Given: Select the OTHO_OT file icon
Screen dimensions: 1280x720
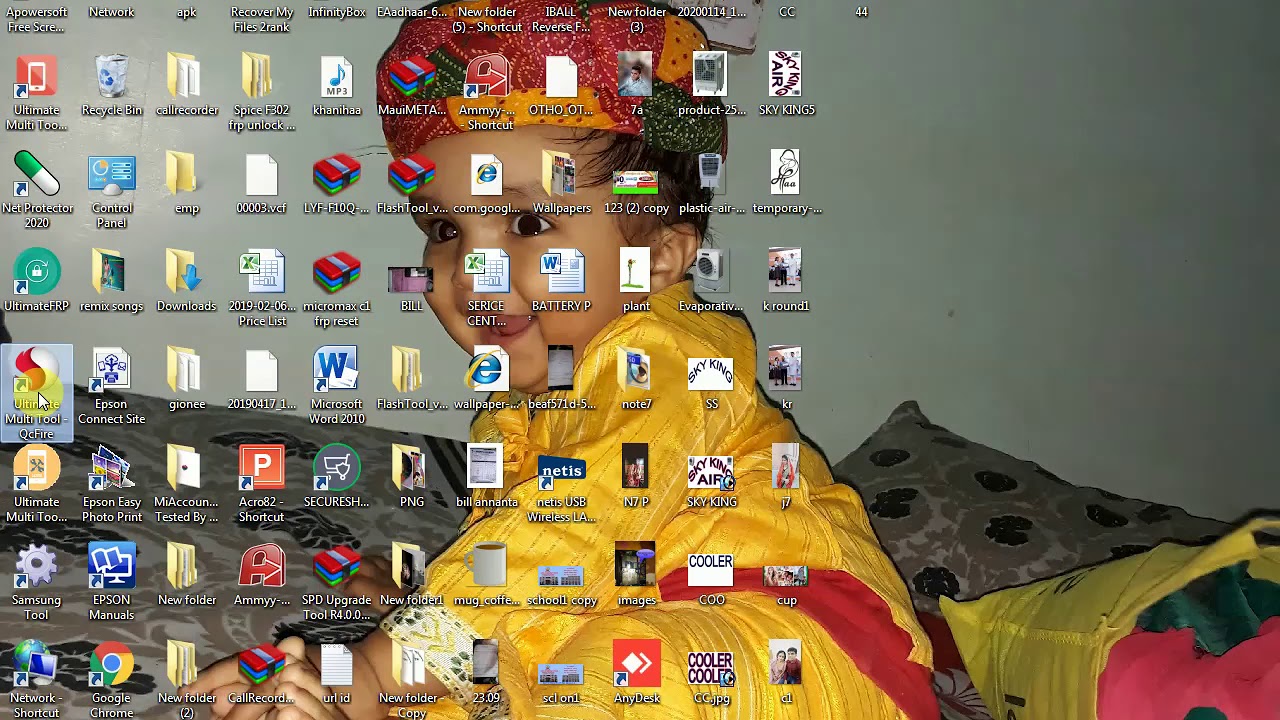Looking at the screenshot, I should 562,78.
